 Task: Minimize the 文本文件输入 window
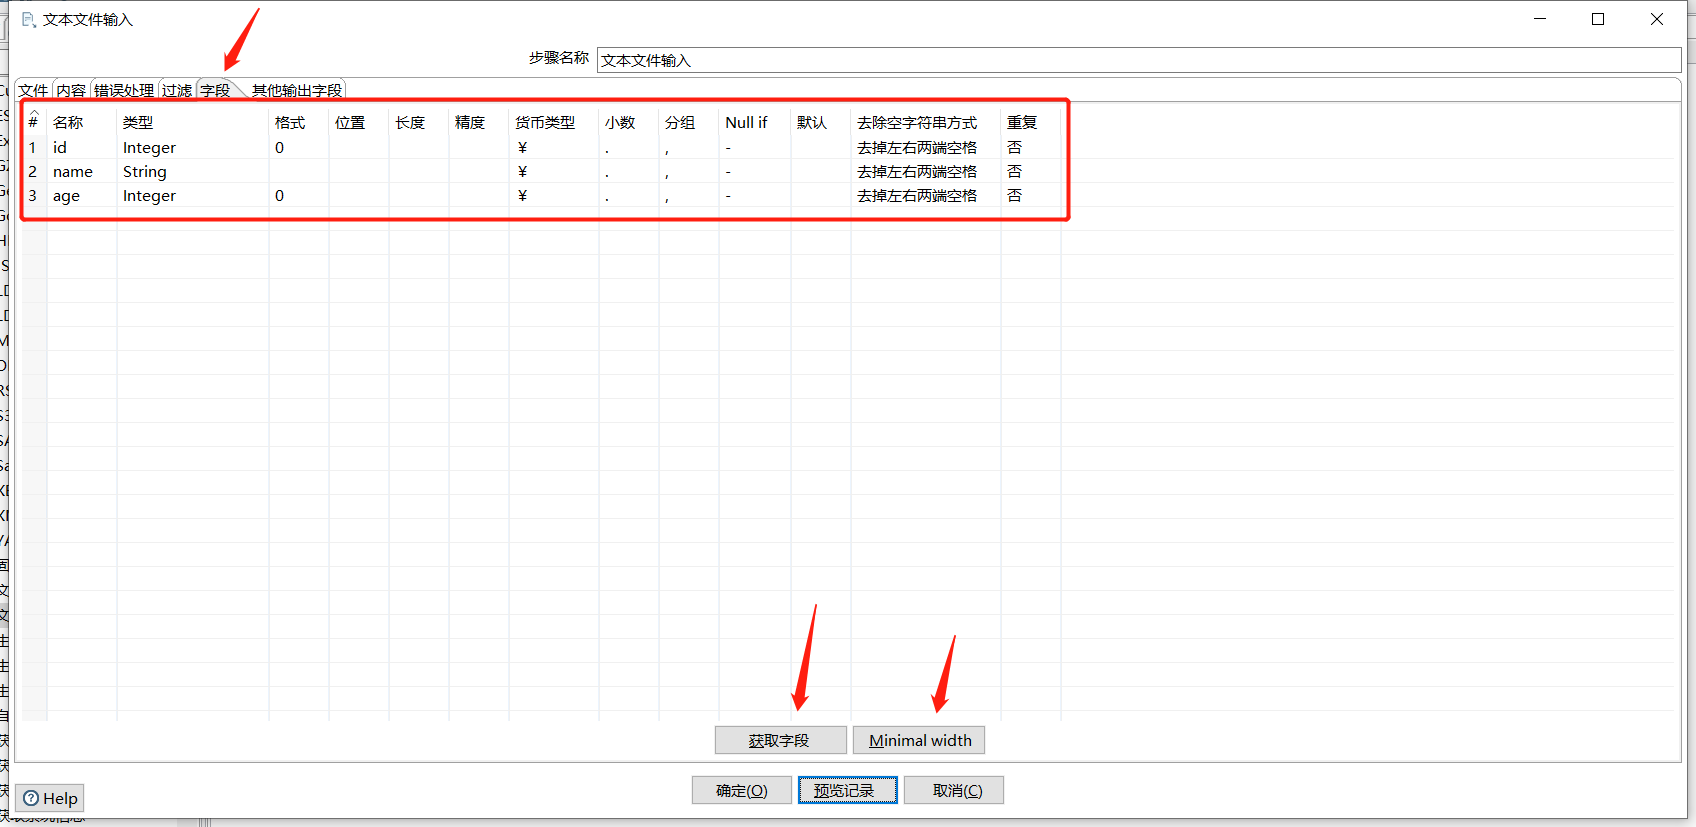pos(1540,19)
